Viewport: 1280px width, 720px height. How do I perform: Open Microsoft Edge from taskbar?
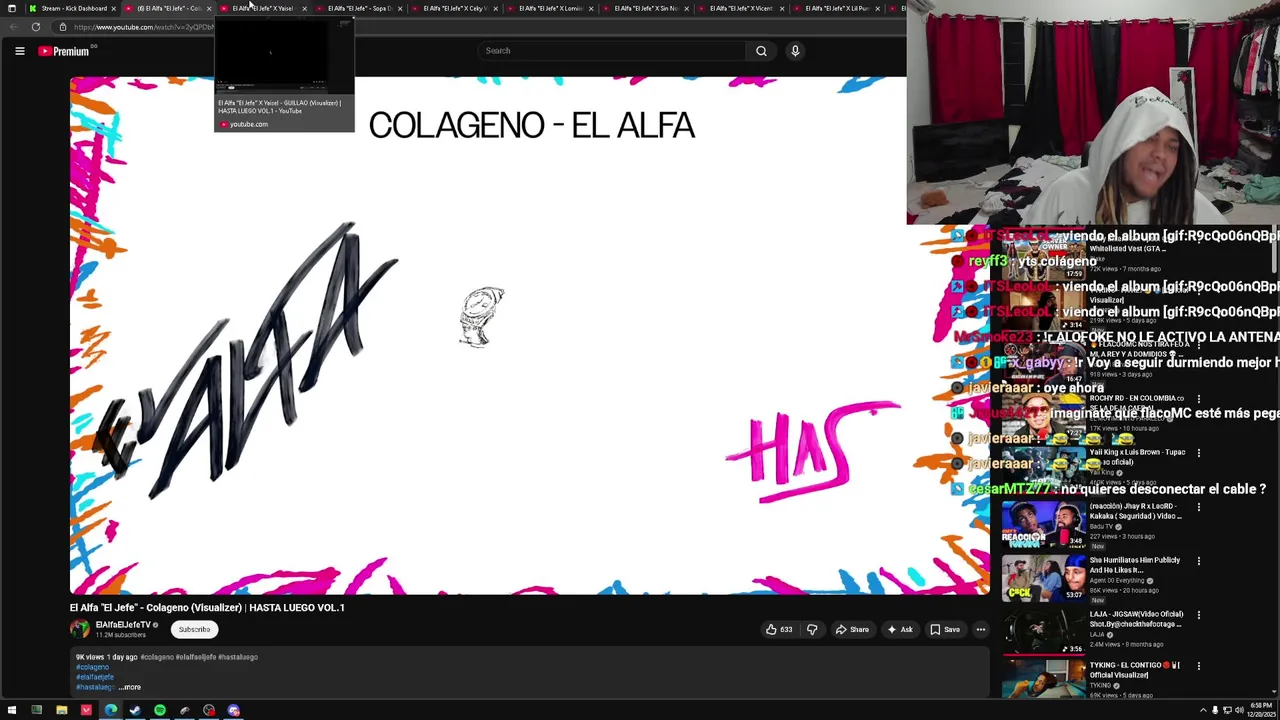tap(110, 711)
